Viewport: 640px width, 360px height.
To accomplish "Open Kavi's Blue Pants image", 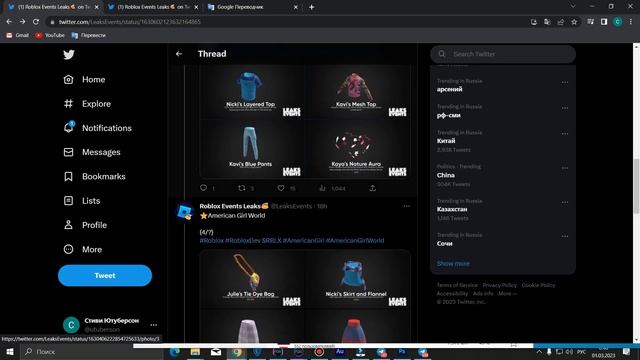I will 252,149.
